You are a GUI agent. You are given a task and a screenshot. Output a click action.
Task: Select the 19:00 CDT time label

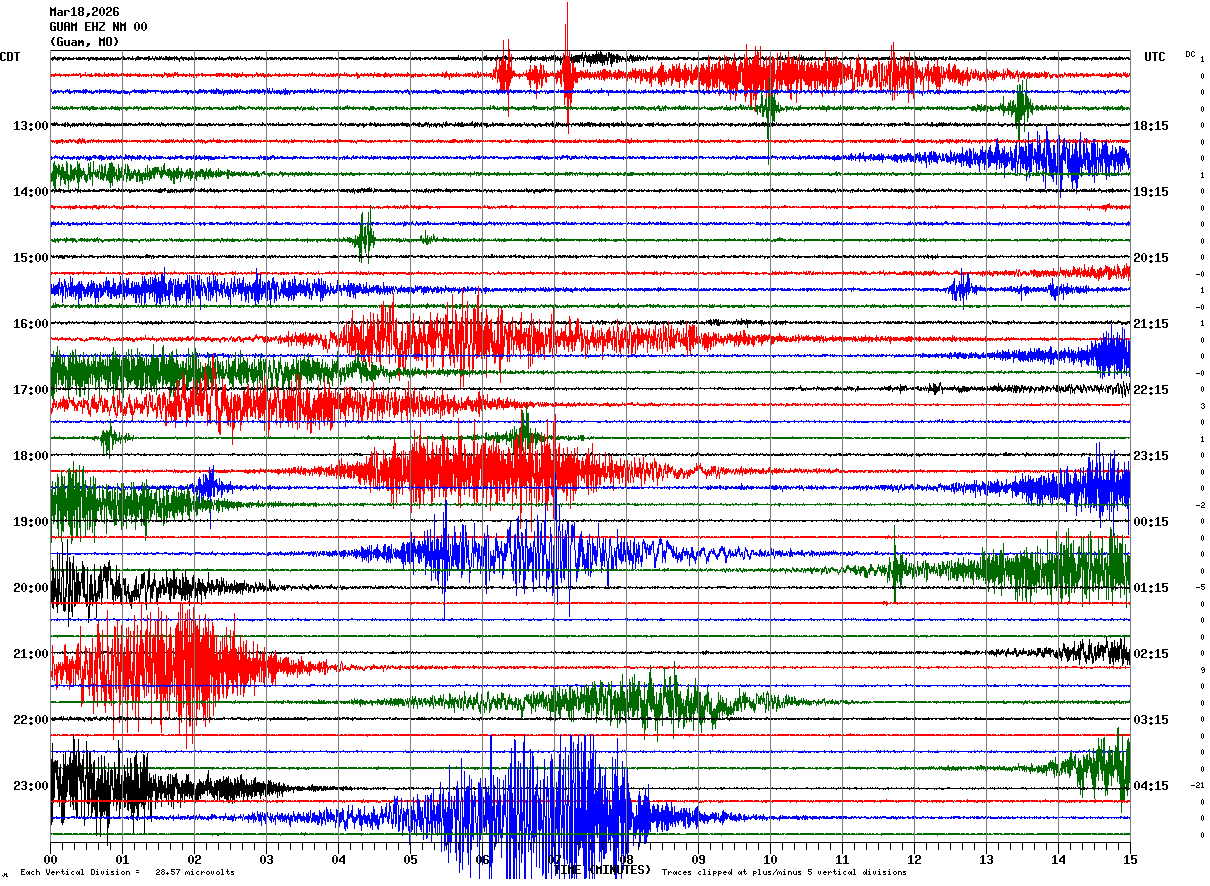coord(30,522)
